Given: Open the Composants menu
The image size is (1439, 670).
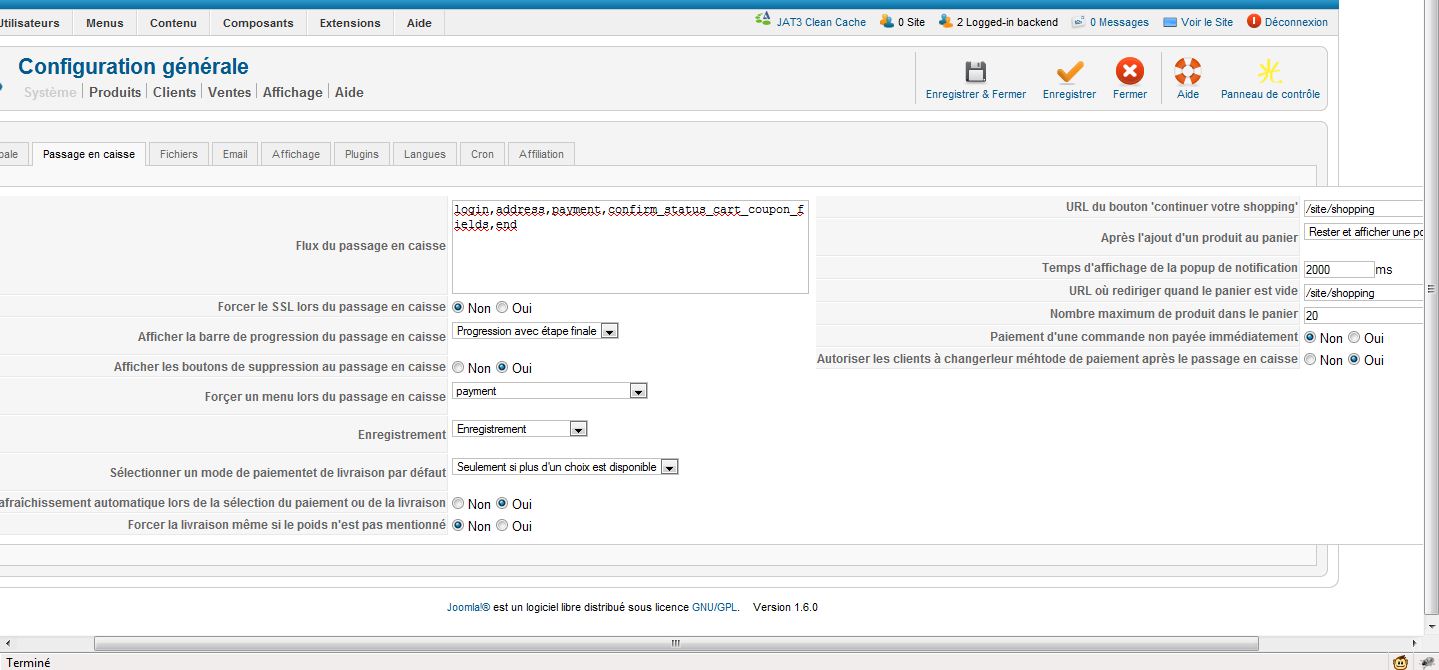Looking at the screenshot, I should 259,23.
